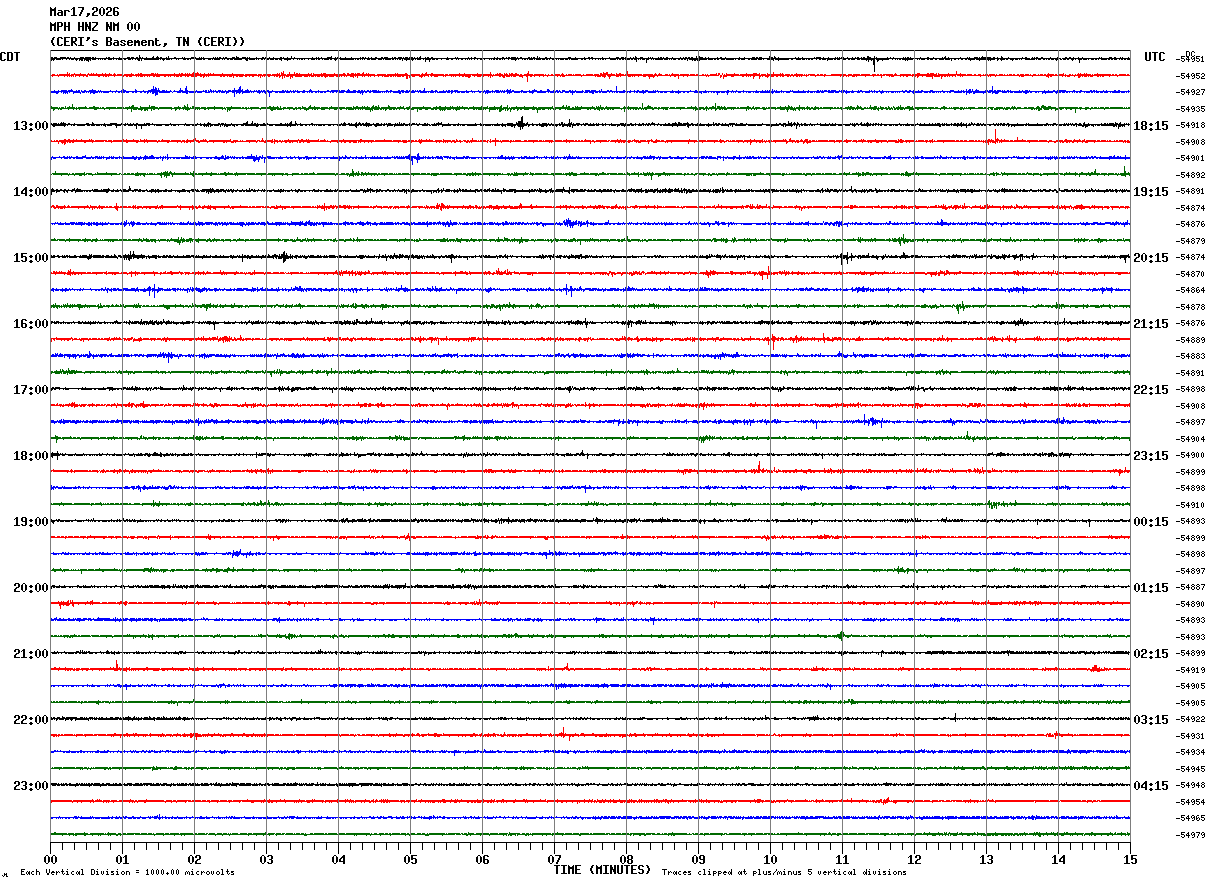Select the 20:00 CDT row label
The height and width of the screenshot is (886, 1210).
pos(30,588)
